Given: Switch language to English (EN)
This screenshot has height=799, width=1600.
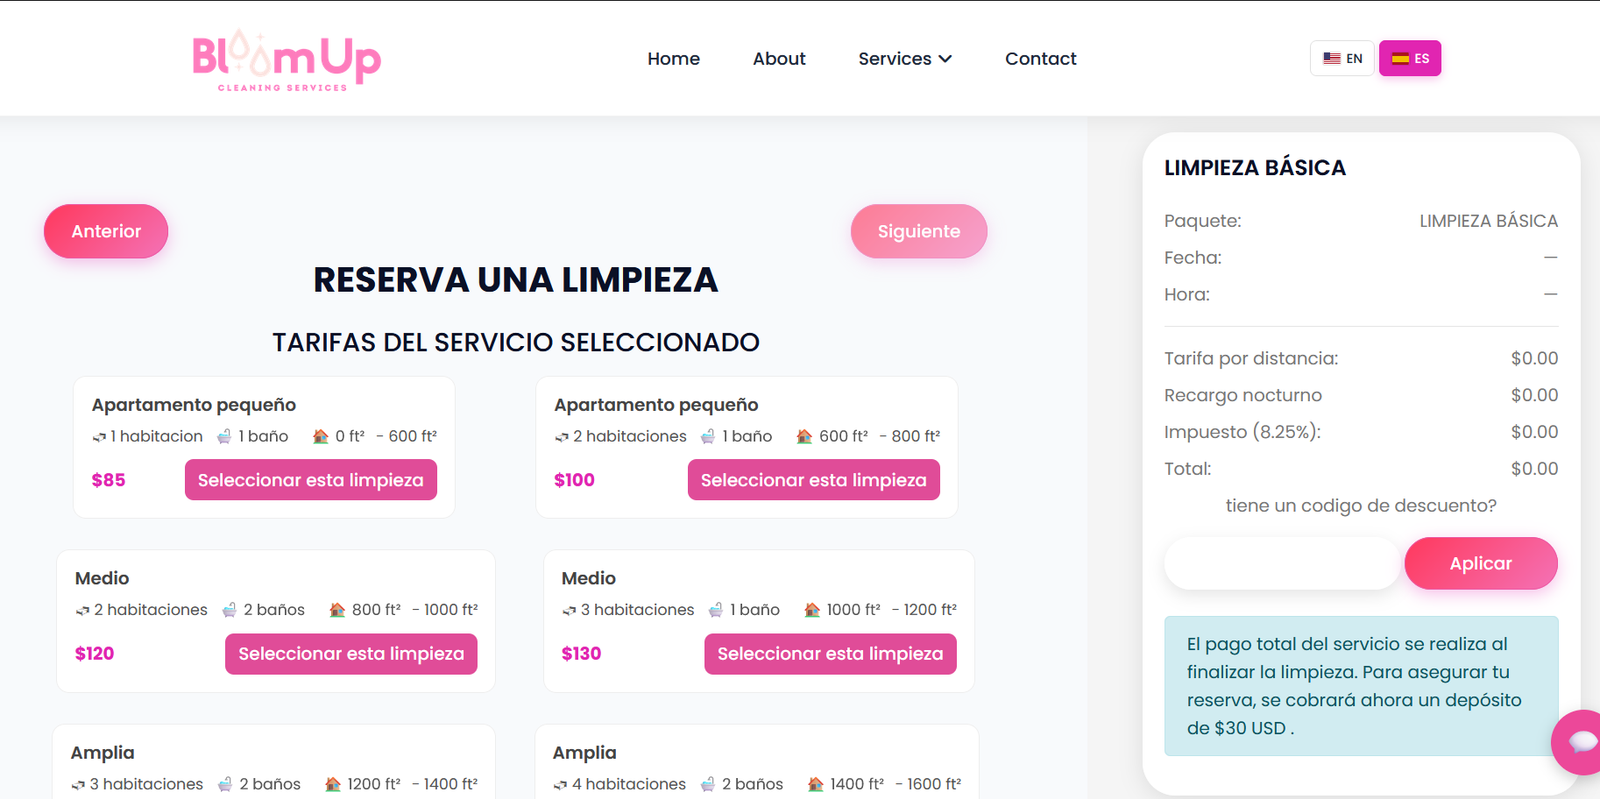Looking at the screenshot, I should (x=1342, y=58).
